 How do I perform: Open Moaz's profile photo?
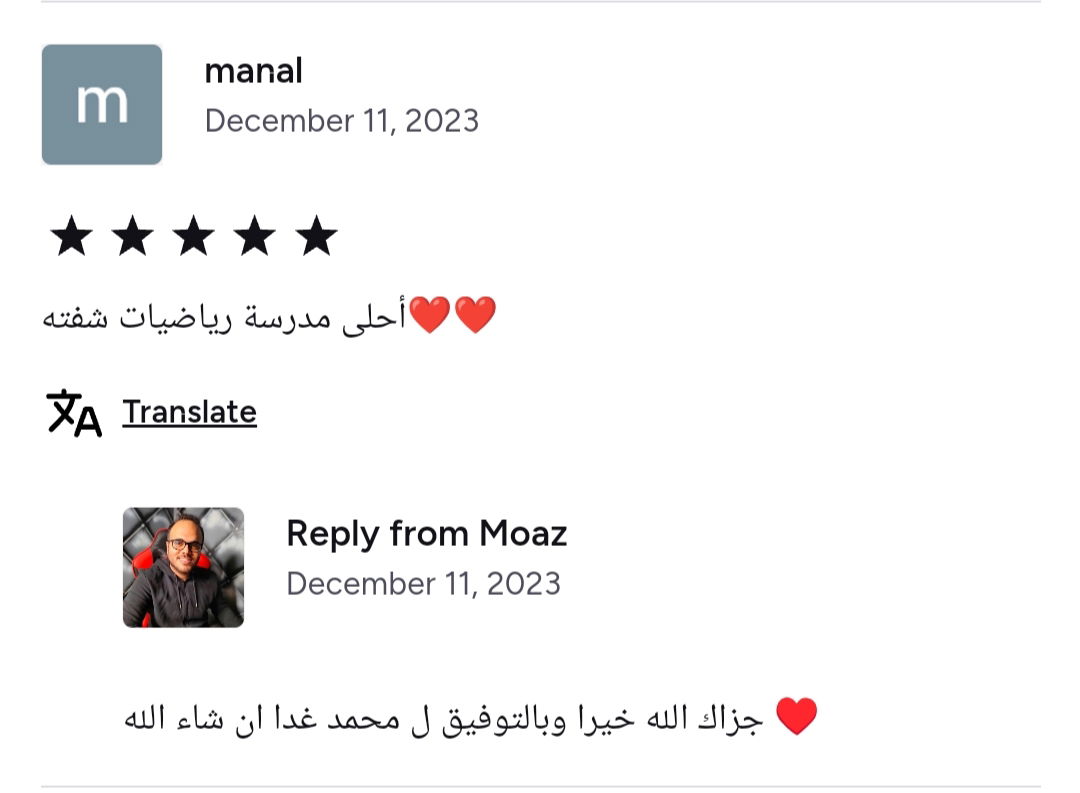coord(183,567)
